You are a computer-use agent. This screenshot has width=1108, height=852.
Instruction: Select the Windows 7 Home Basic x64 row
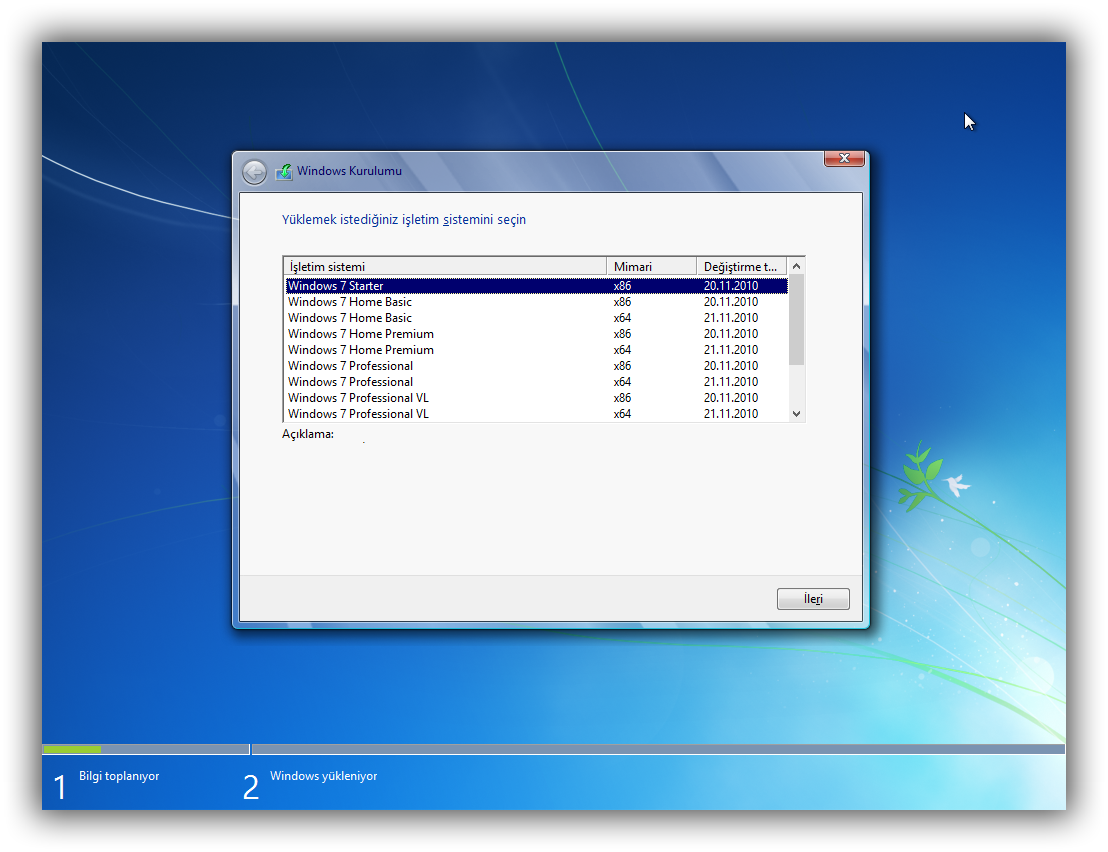point(536,318)
